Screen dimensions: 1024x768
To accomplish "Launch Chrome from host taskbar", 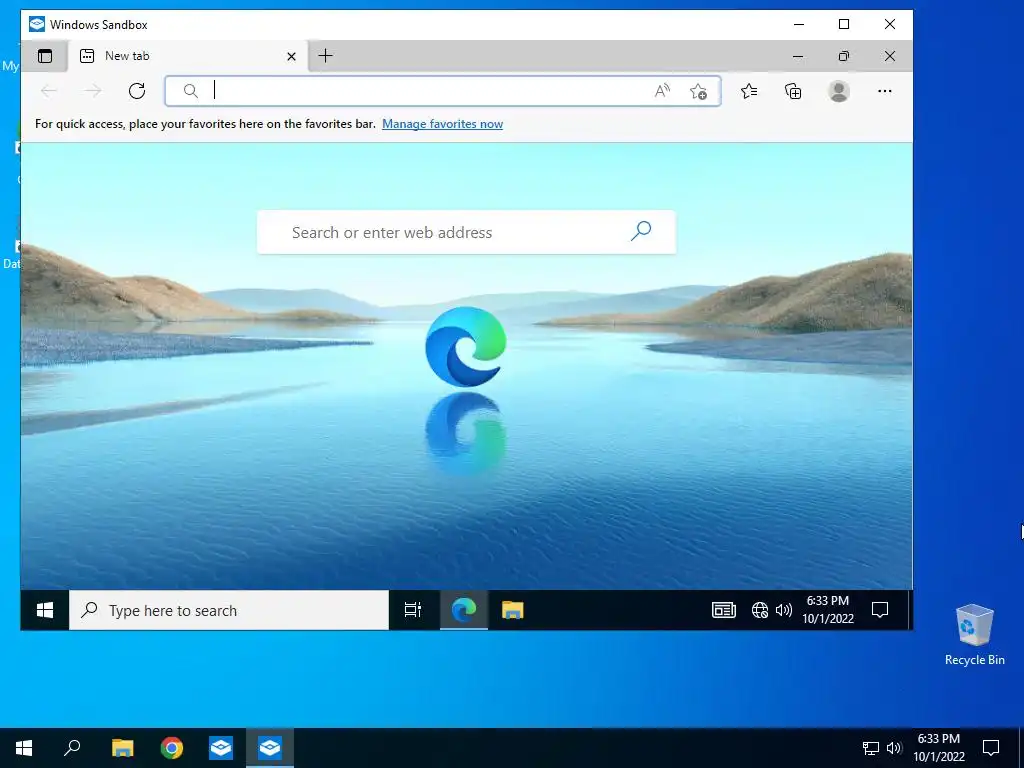I will (172, 748).
